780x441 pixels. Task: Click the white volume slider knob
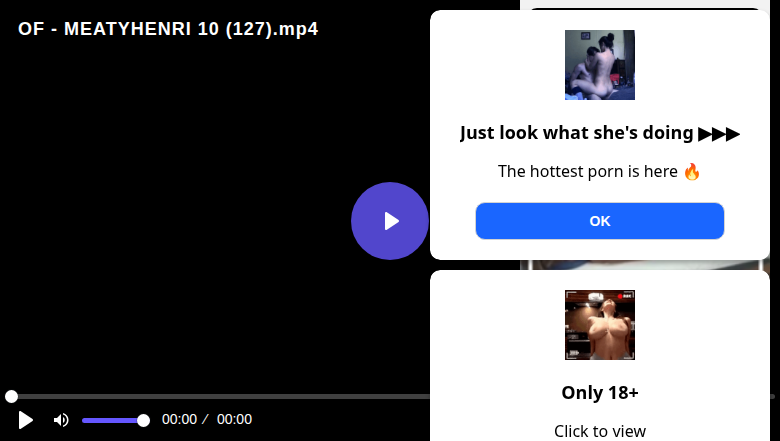[143, 421]
